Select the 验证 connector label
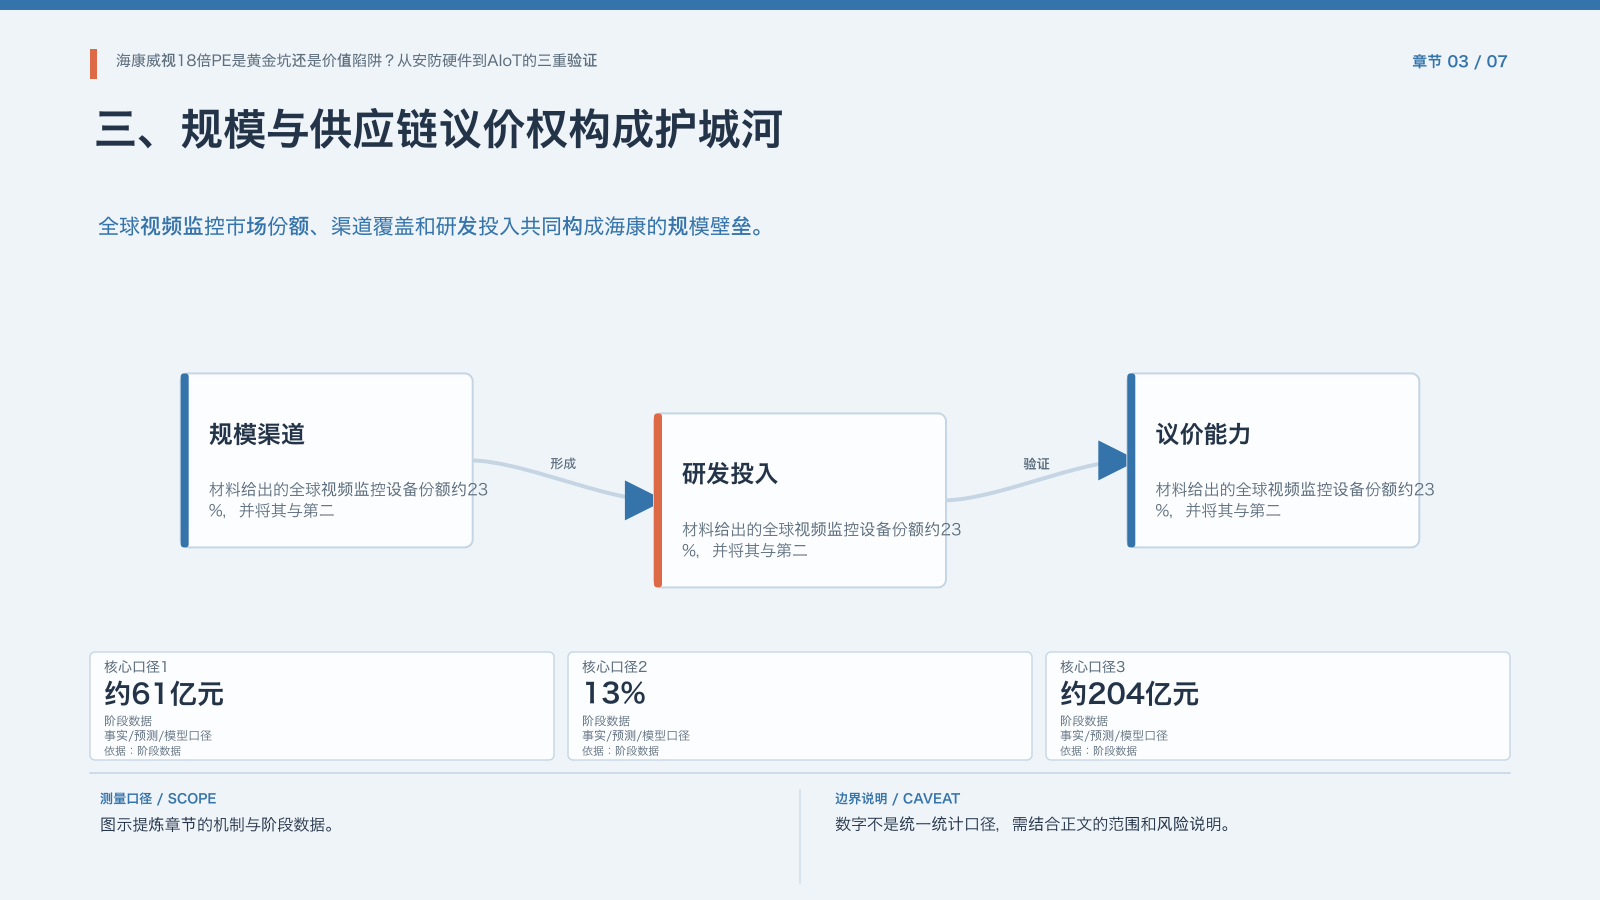Viewport: 1600px width, 900px height. pos(1036,464)
